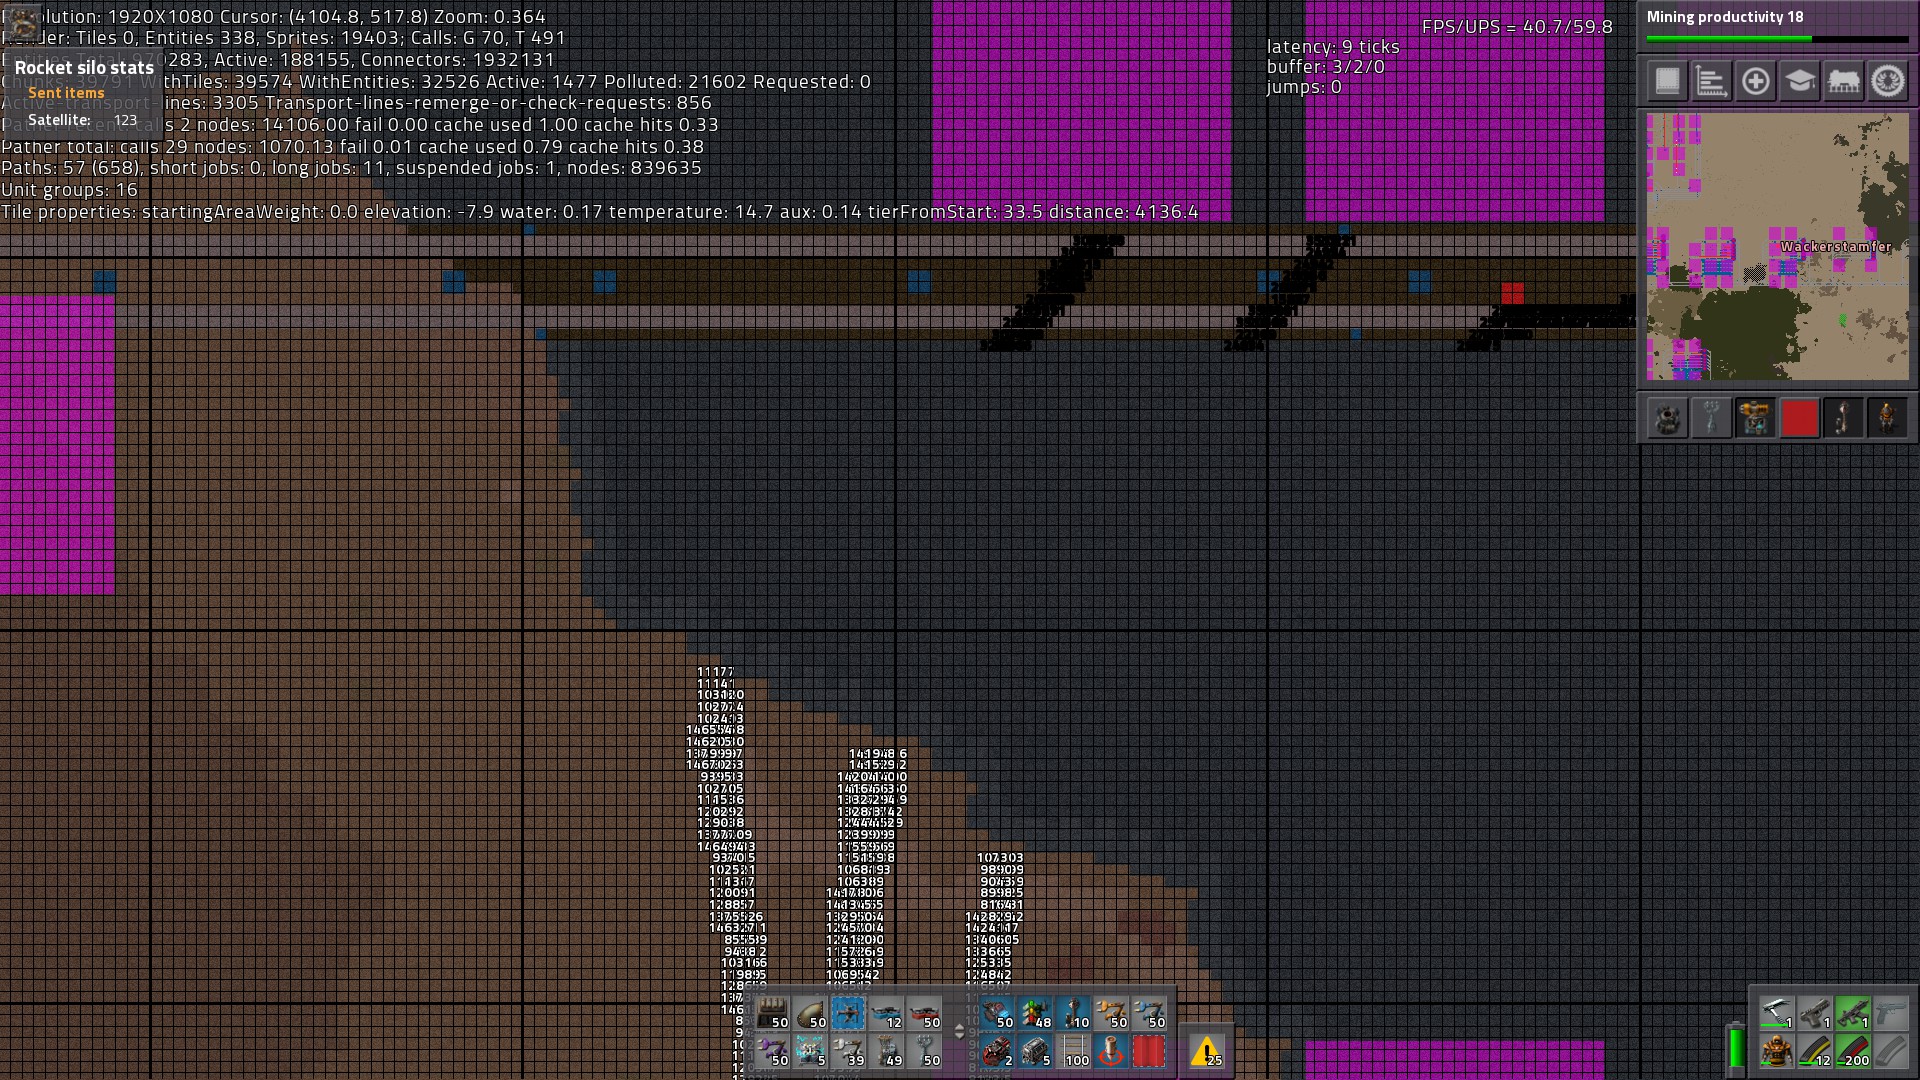Image resolution: width=1920 pixels, height=1080 pixels.
Task: Select the steel axe tool slot
Action: (x=1776, y=1012)
